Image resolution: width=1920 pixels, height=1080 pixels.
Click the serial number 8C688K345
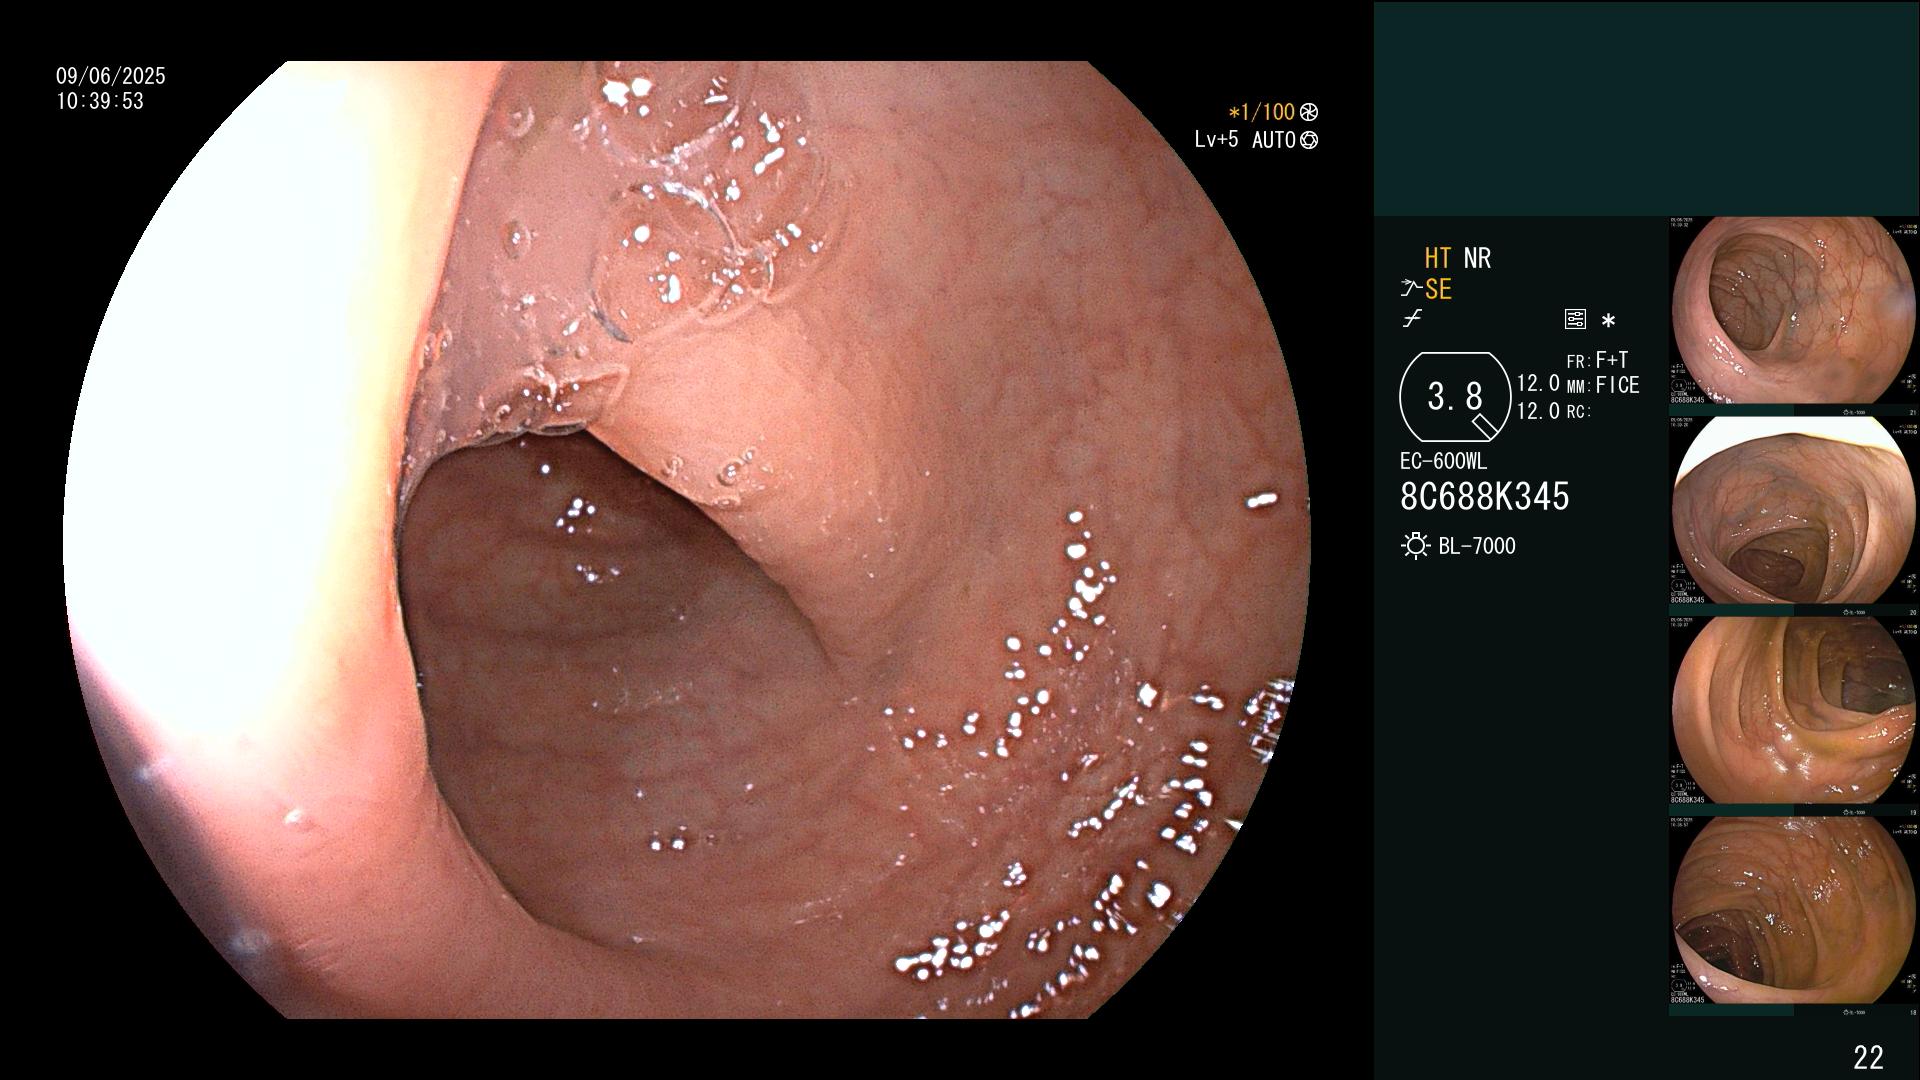pyautogui.click(x=1485, y=497)
